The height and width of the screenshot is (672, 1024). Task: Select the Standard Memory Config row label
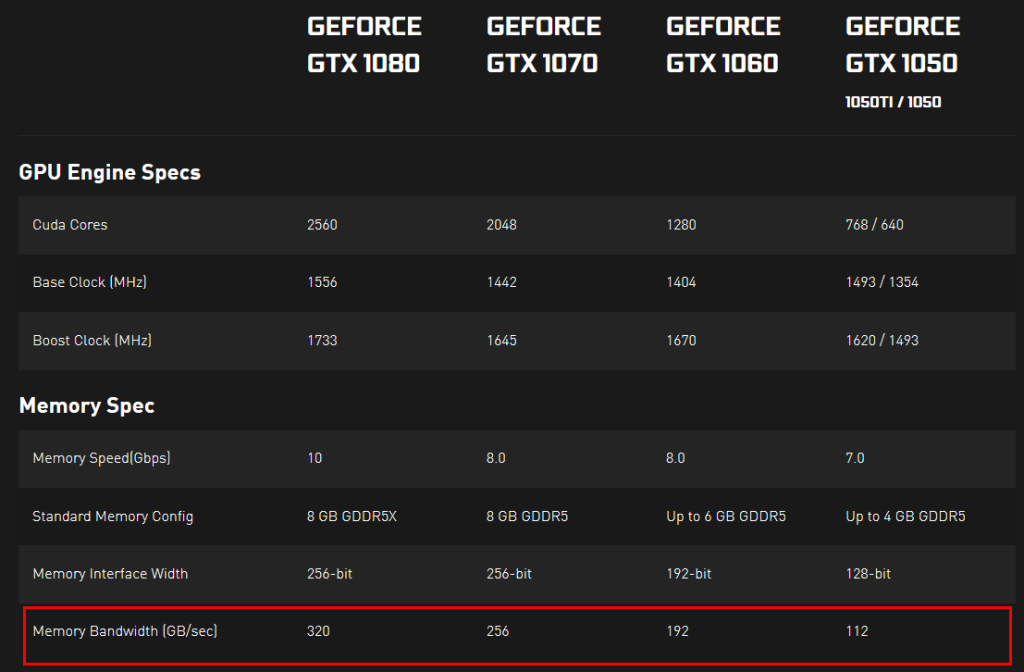pos(113,517)
